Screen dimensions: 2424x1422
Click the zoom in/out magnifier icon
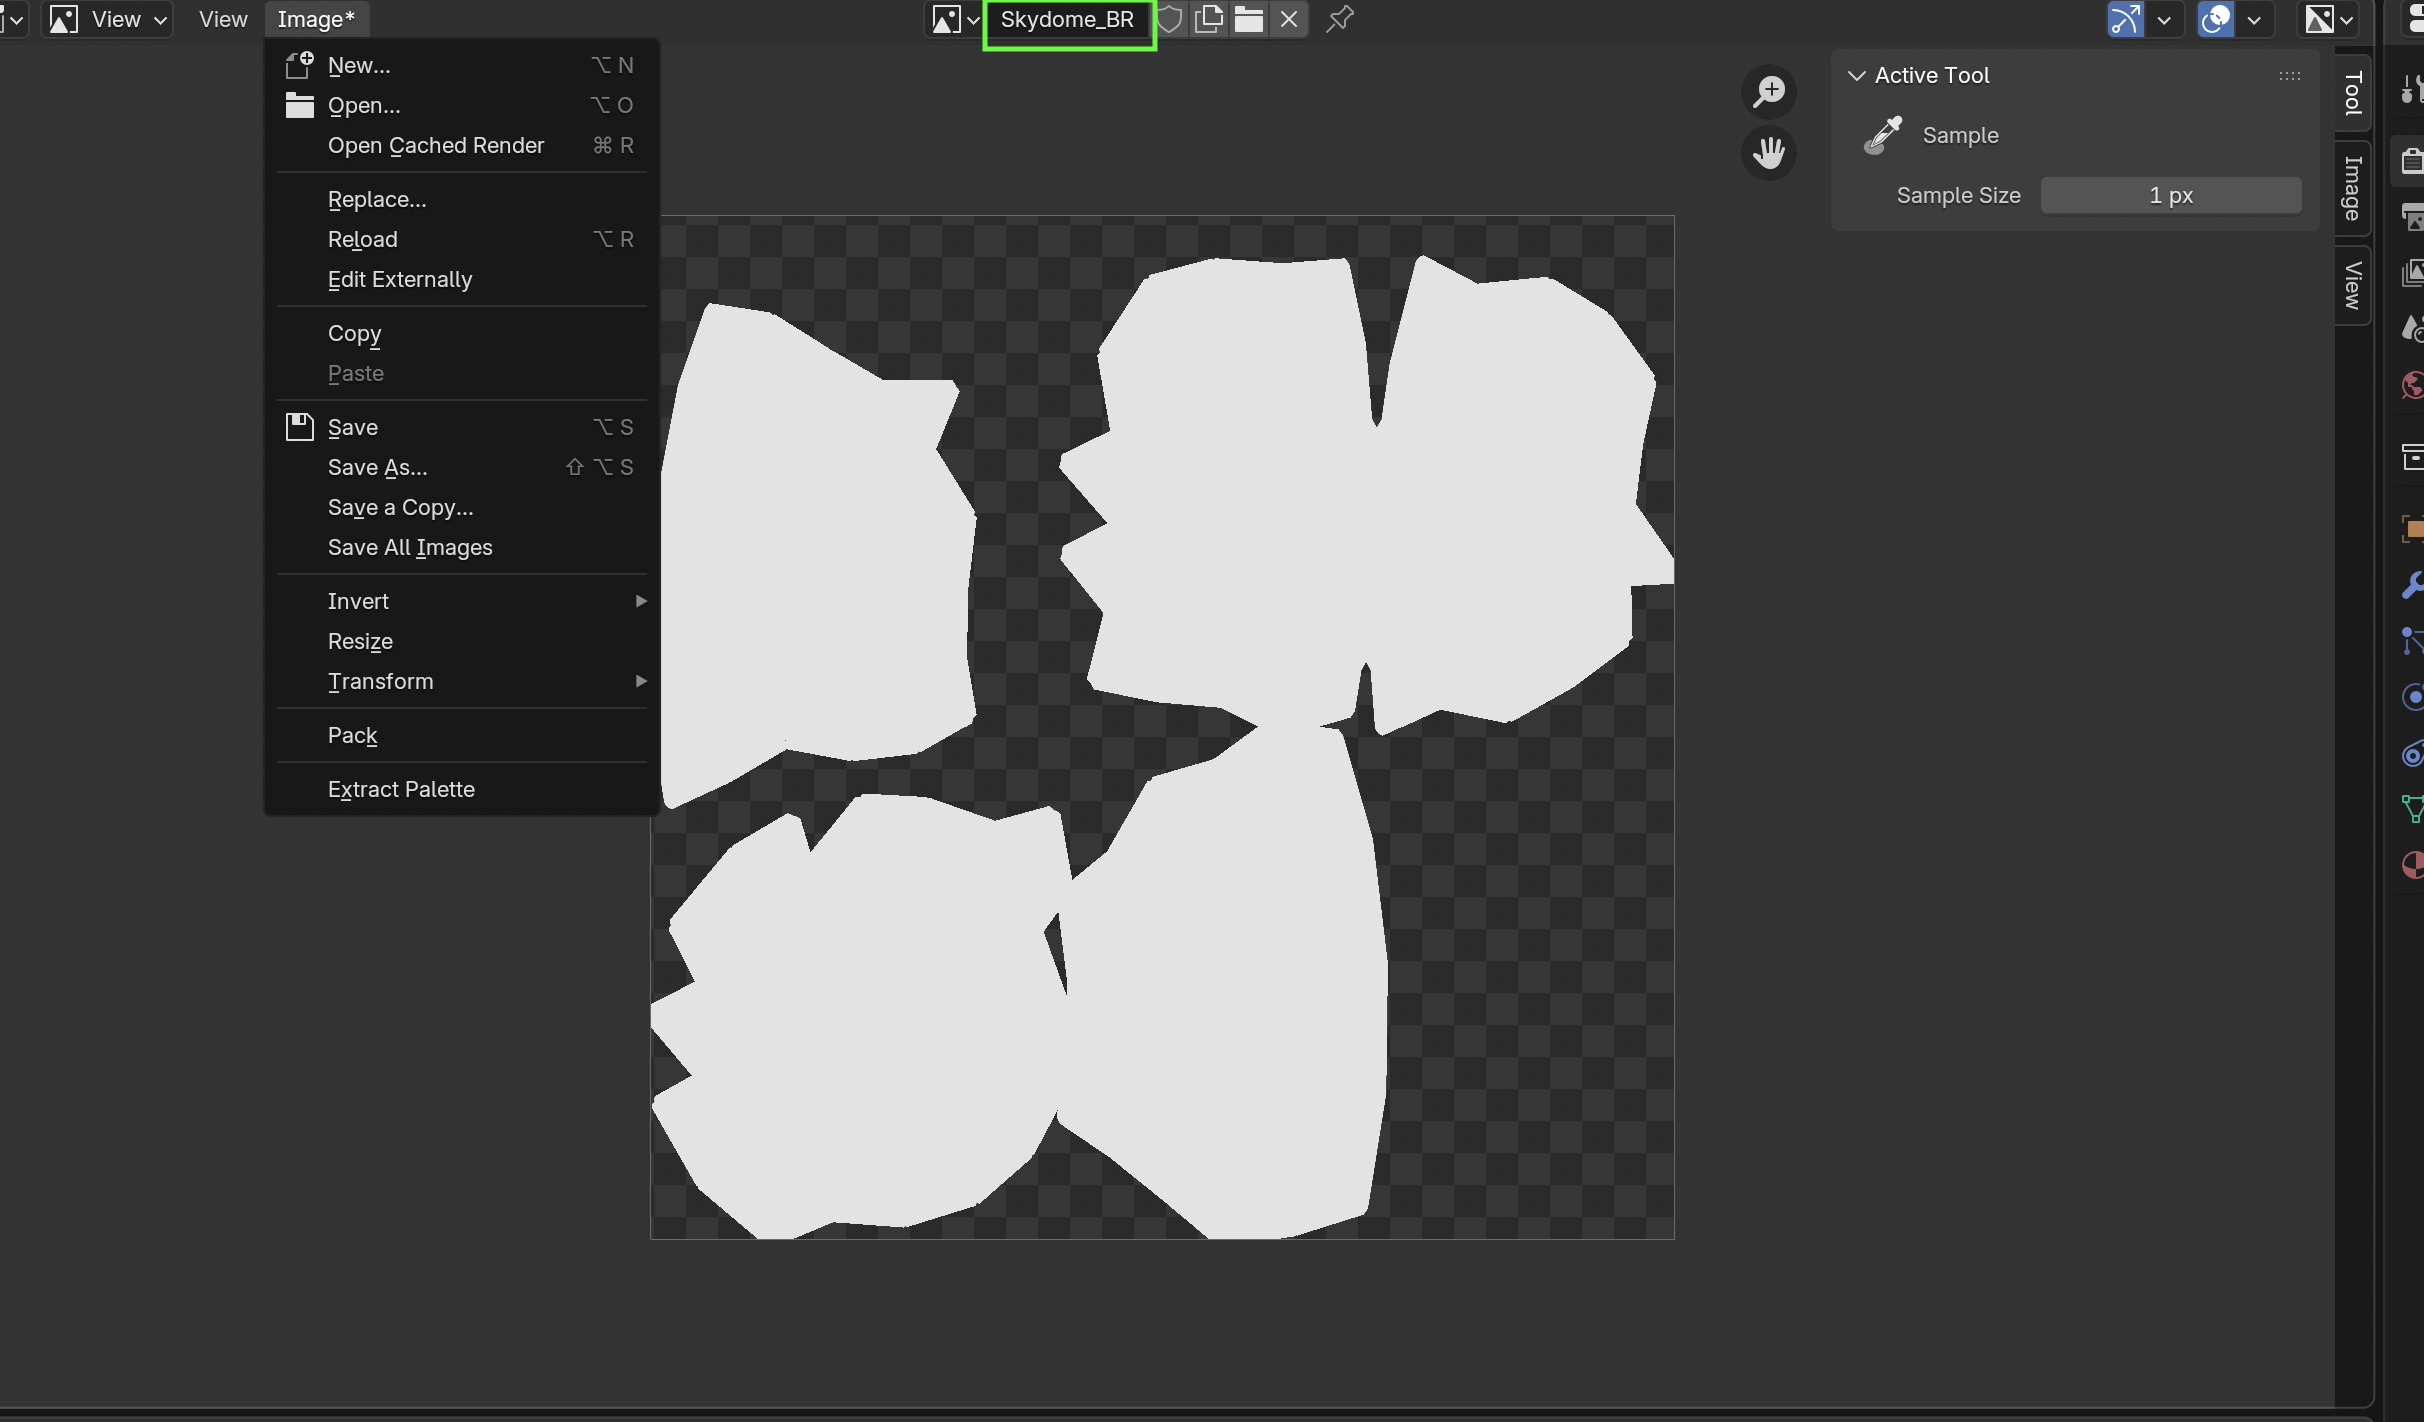tap(1769, 91)
